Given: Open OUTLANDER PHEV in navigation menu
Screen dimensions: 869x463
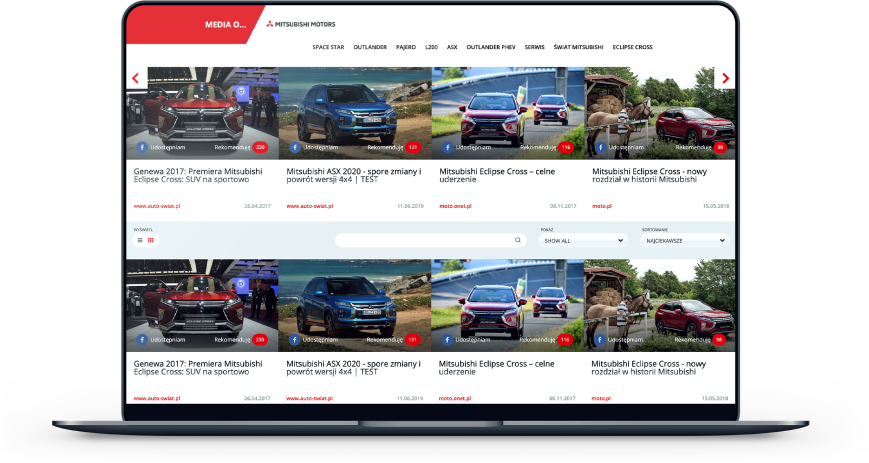Looking at the screenshot, I should (x=491, y=47).
